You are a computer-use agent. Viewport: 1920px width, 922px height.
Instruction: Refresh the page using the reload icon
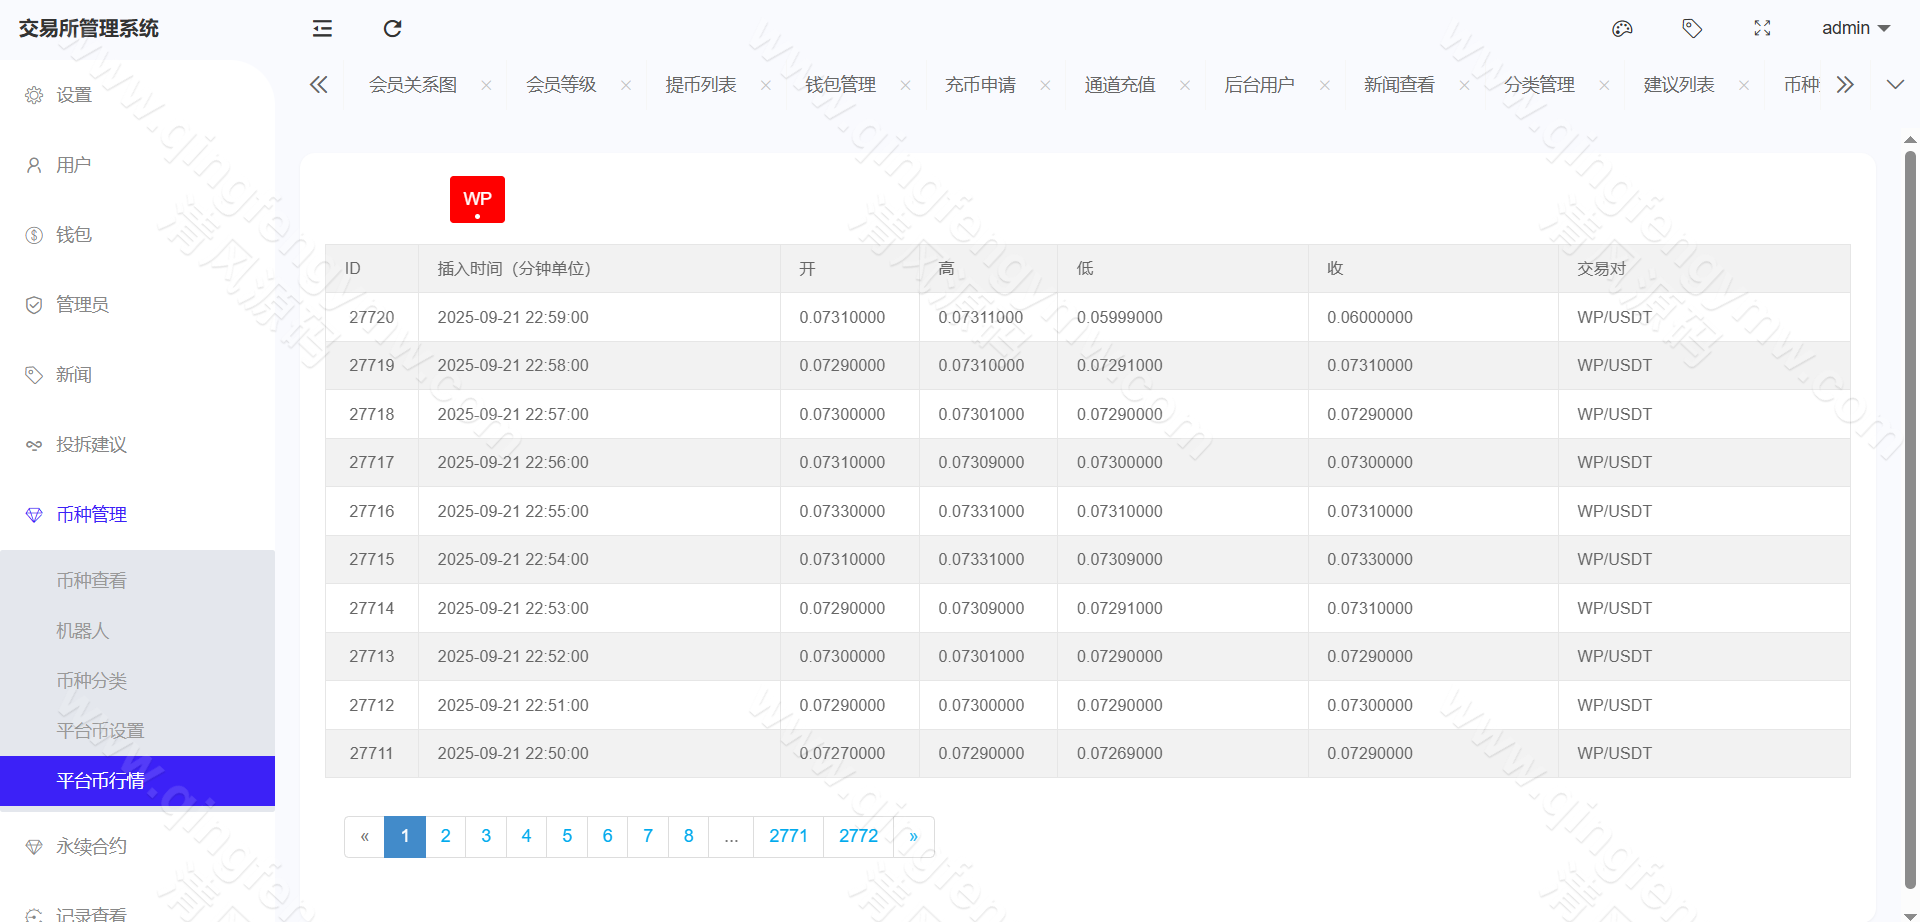392,28
